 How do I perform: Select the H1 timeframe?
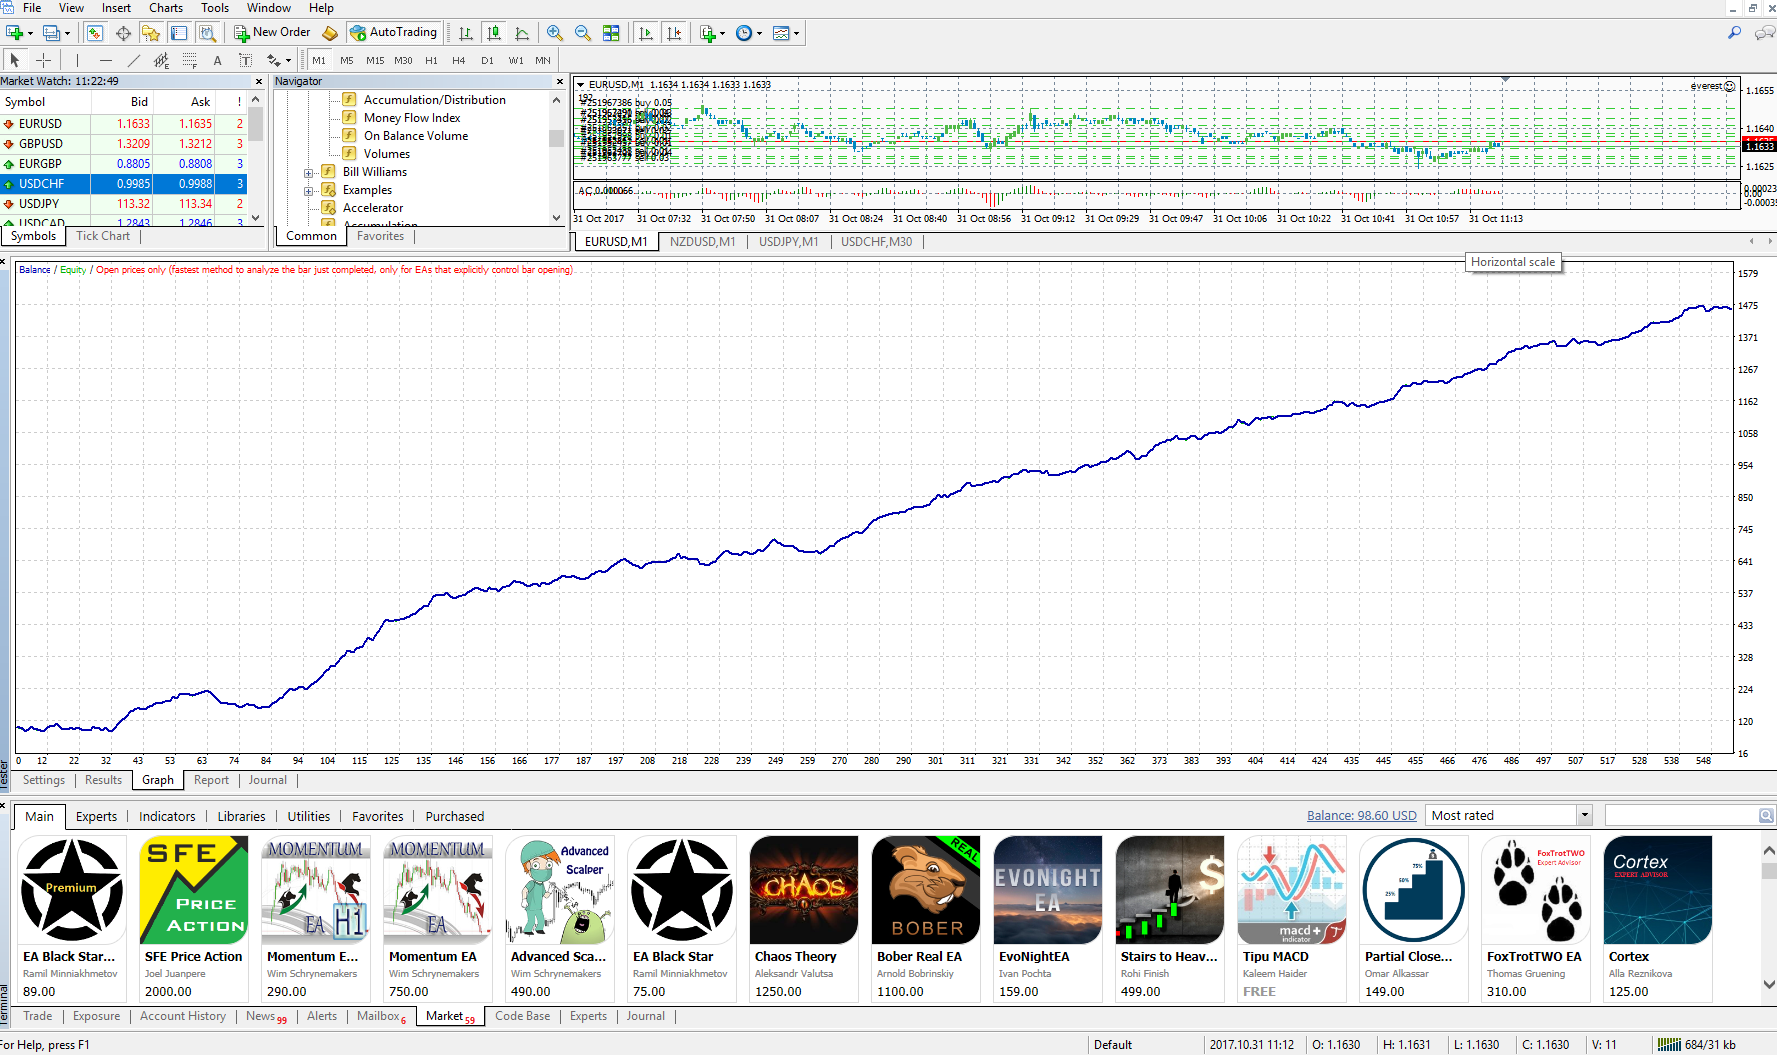pyautogui.click(x=431, y=60)
